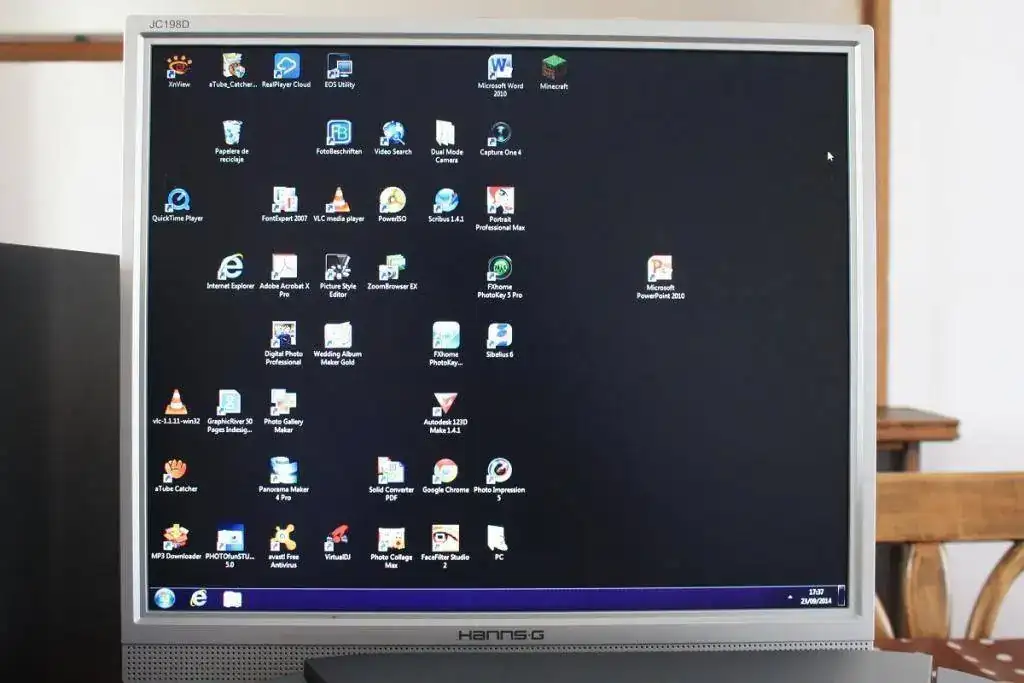This screenshot has height=683, width=1024.
Task: Click the Microsoft PowerPoint 2010 shortcut
Action: [x=660, y=270]
